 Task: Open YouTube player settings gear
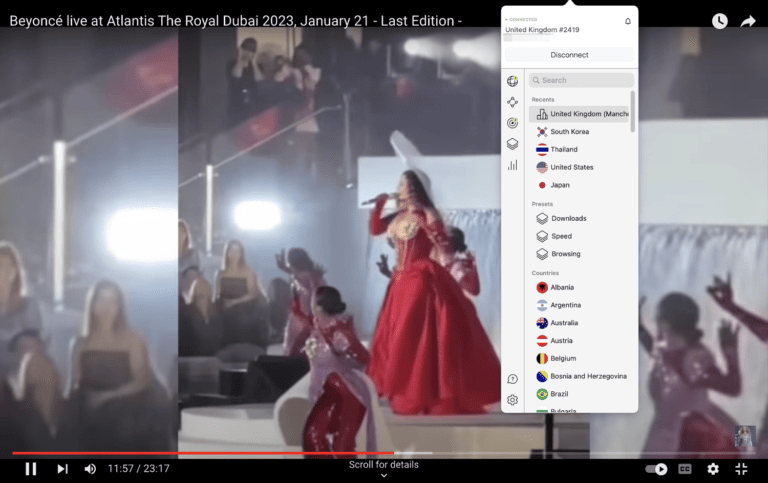[713, 469]
